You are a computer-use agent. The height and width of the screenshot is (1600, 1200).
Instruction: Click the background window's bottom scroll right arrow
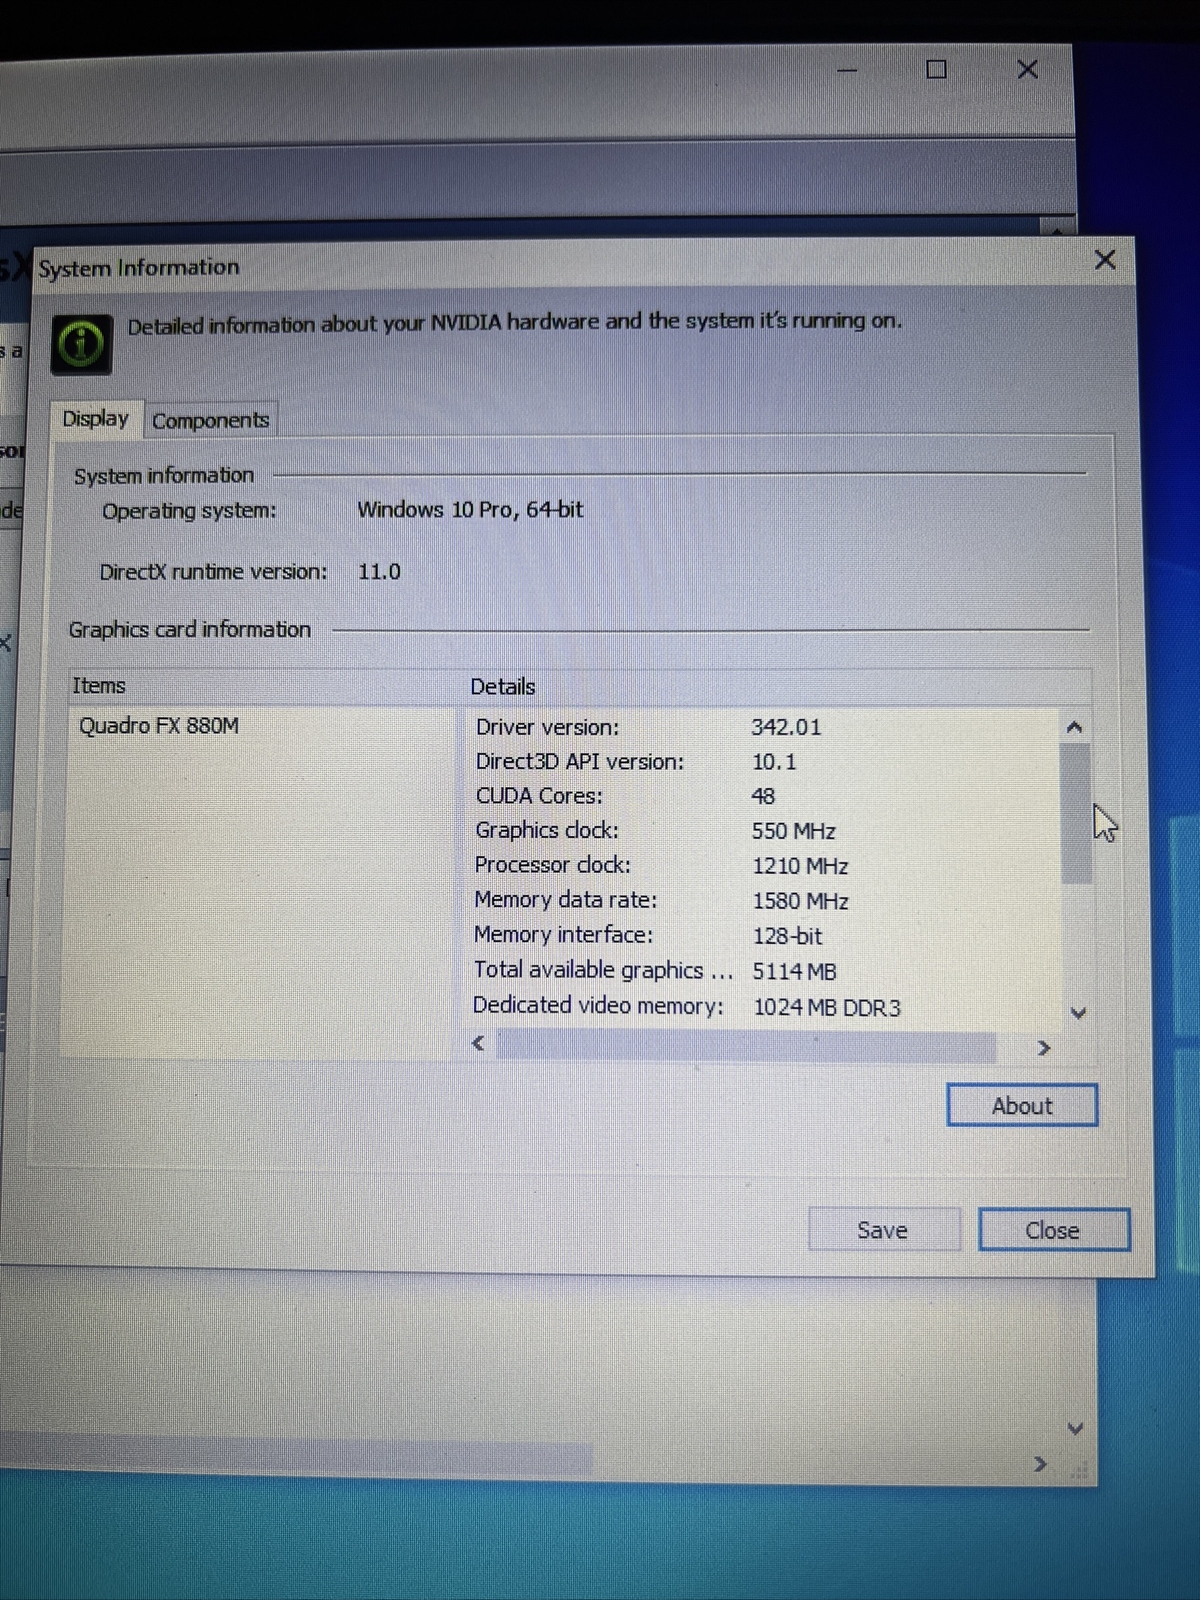[1040, 1464]
